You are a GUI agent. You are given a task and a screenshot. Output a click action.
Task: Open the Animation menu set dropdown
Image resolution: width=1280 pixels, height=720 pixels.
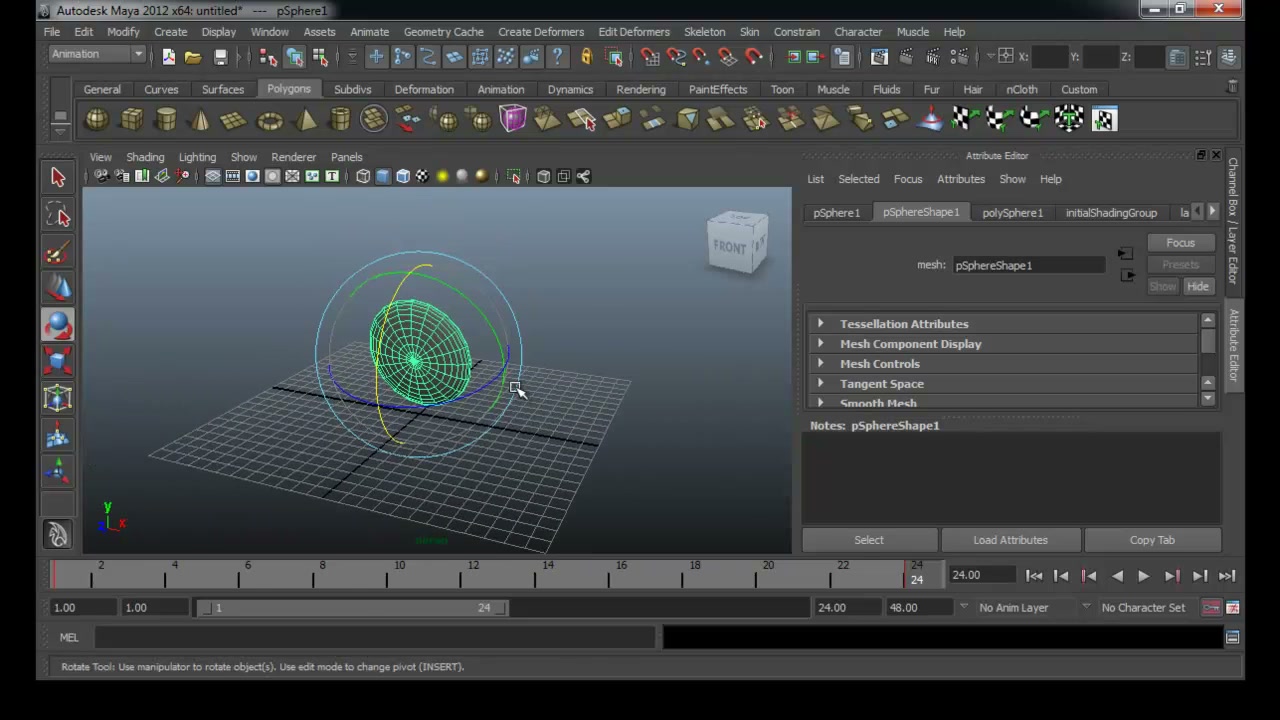pos(97,54)
